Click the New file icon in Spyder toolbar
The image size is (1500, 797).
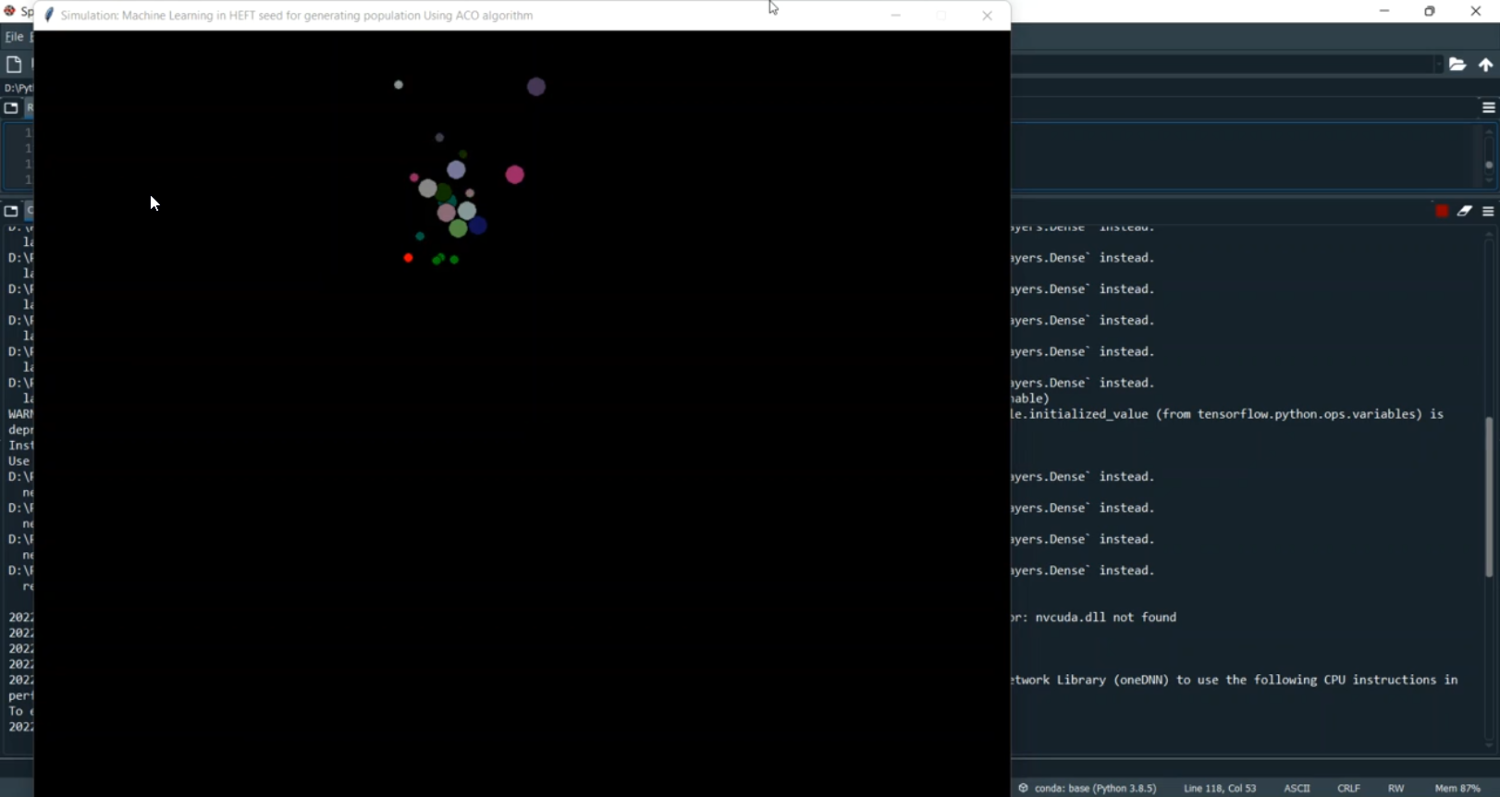pyautogui.click(x=14, y=64)
